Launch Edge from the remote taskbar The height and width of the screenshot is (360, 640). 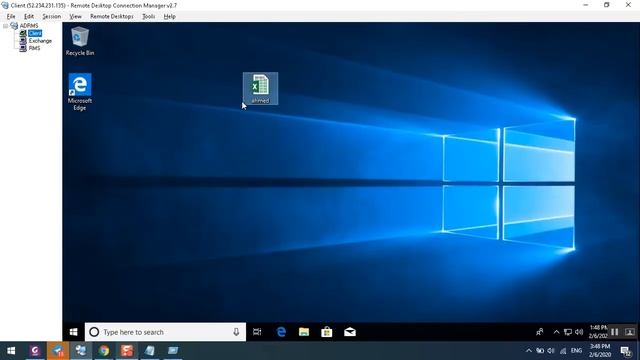click(x=281, y=332)
